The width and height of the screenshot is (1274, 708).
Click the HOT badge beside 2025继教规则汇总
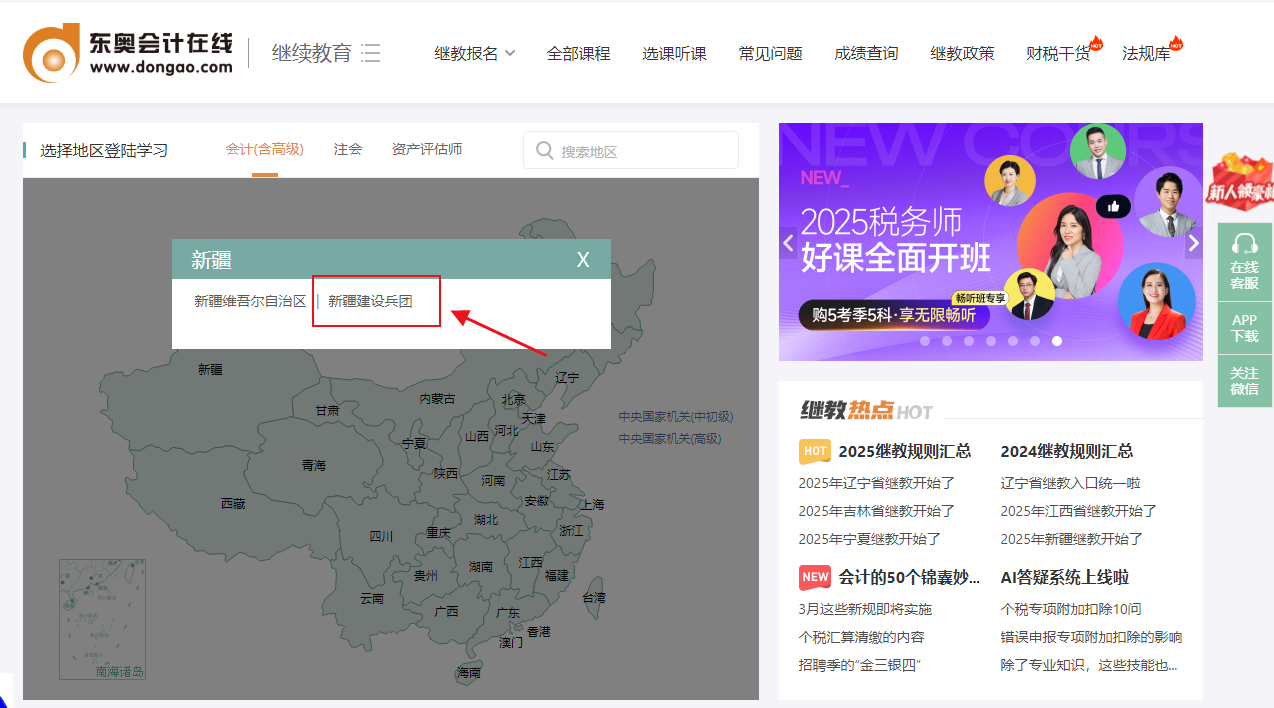(814, 451)
